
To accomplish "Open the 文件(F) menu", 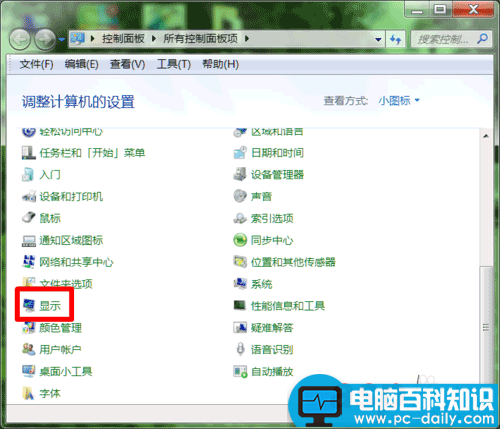I will tap(36, 64).
